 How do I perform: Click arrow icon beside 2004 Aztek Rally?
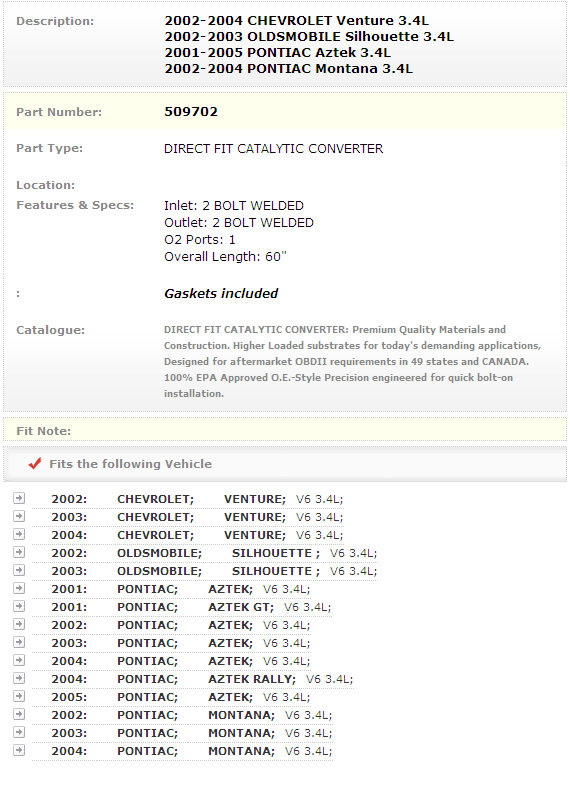click(x=19, y=678)
